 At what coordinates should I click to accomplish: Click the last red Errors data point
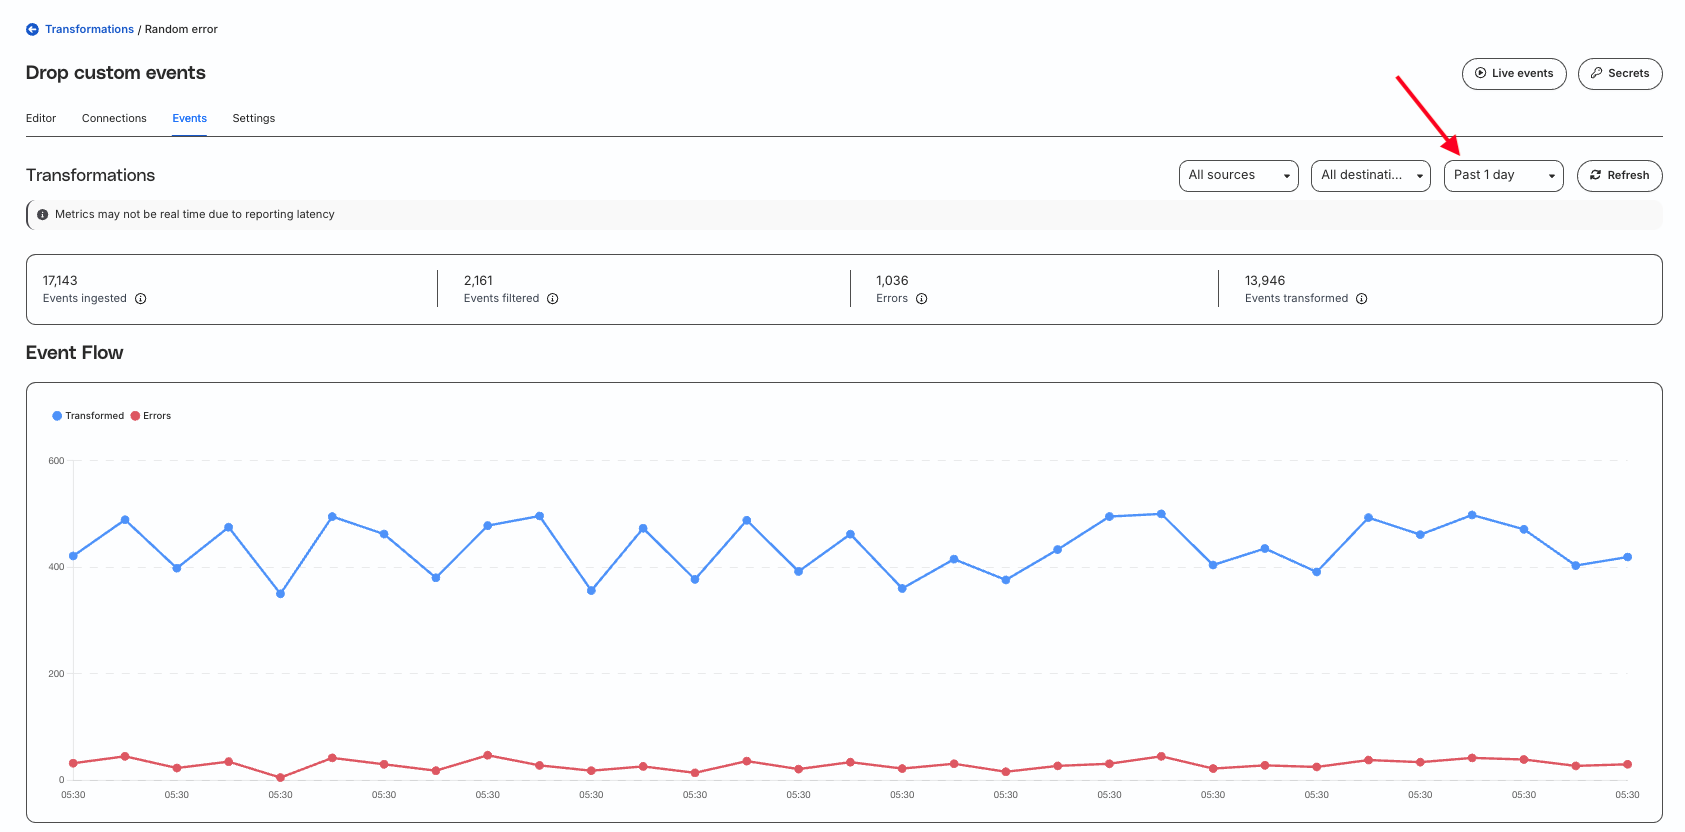click(x=1627, y=764)
